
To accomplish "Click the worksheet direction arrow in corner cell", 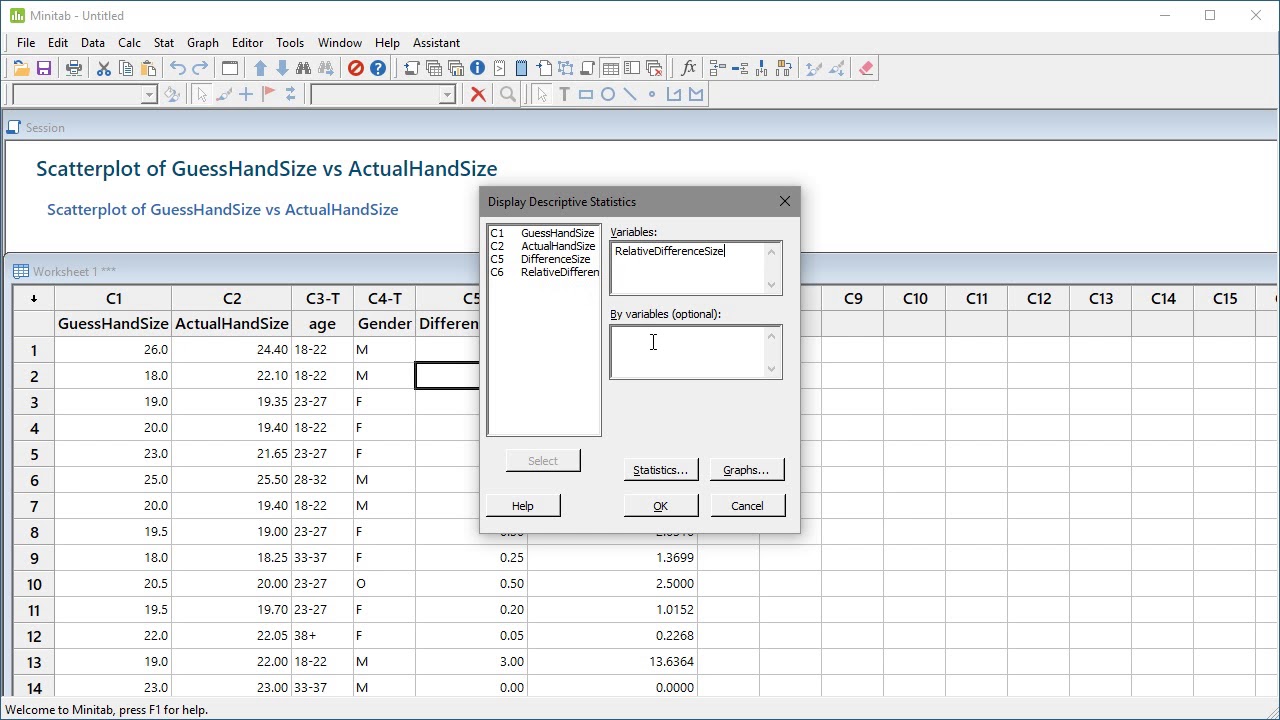I will click(x=33, y=298).
